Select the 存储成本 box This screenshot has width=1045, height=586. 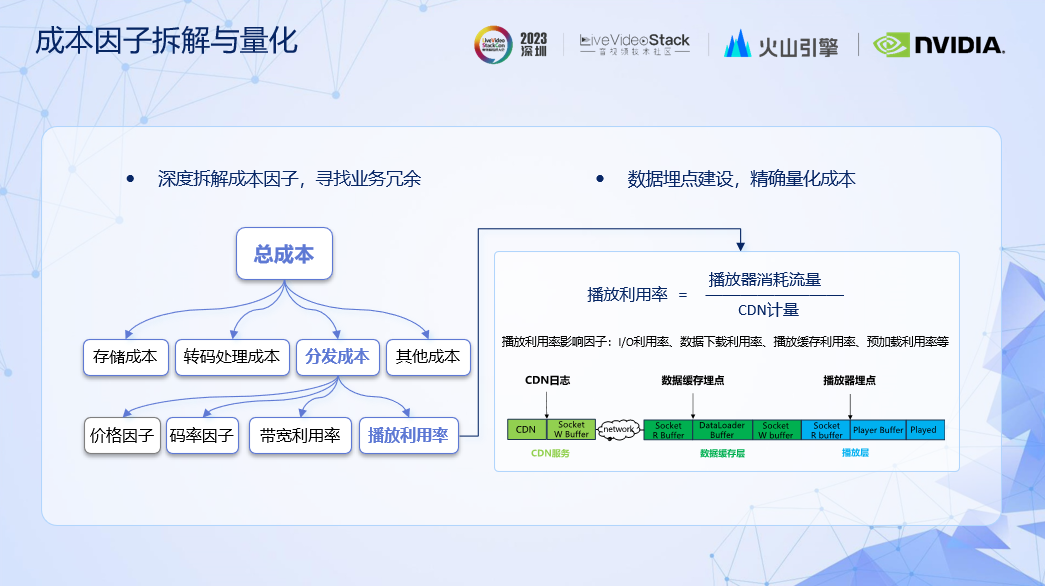click(125, 356)
